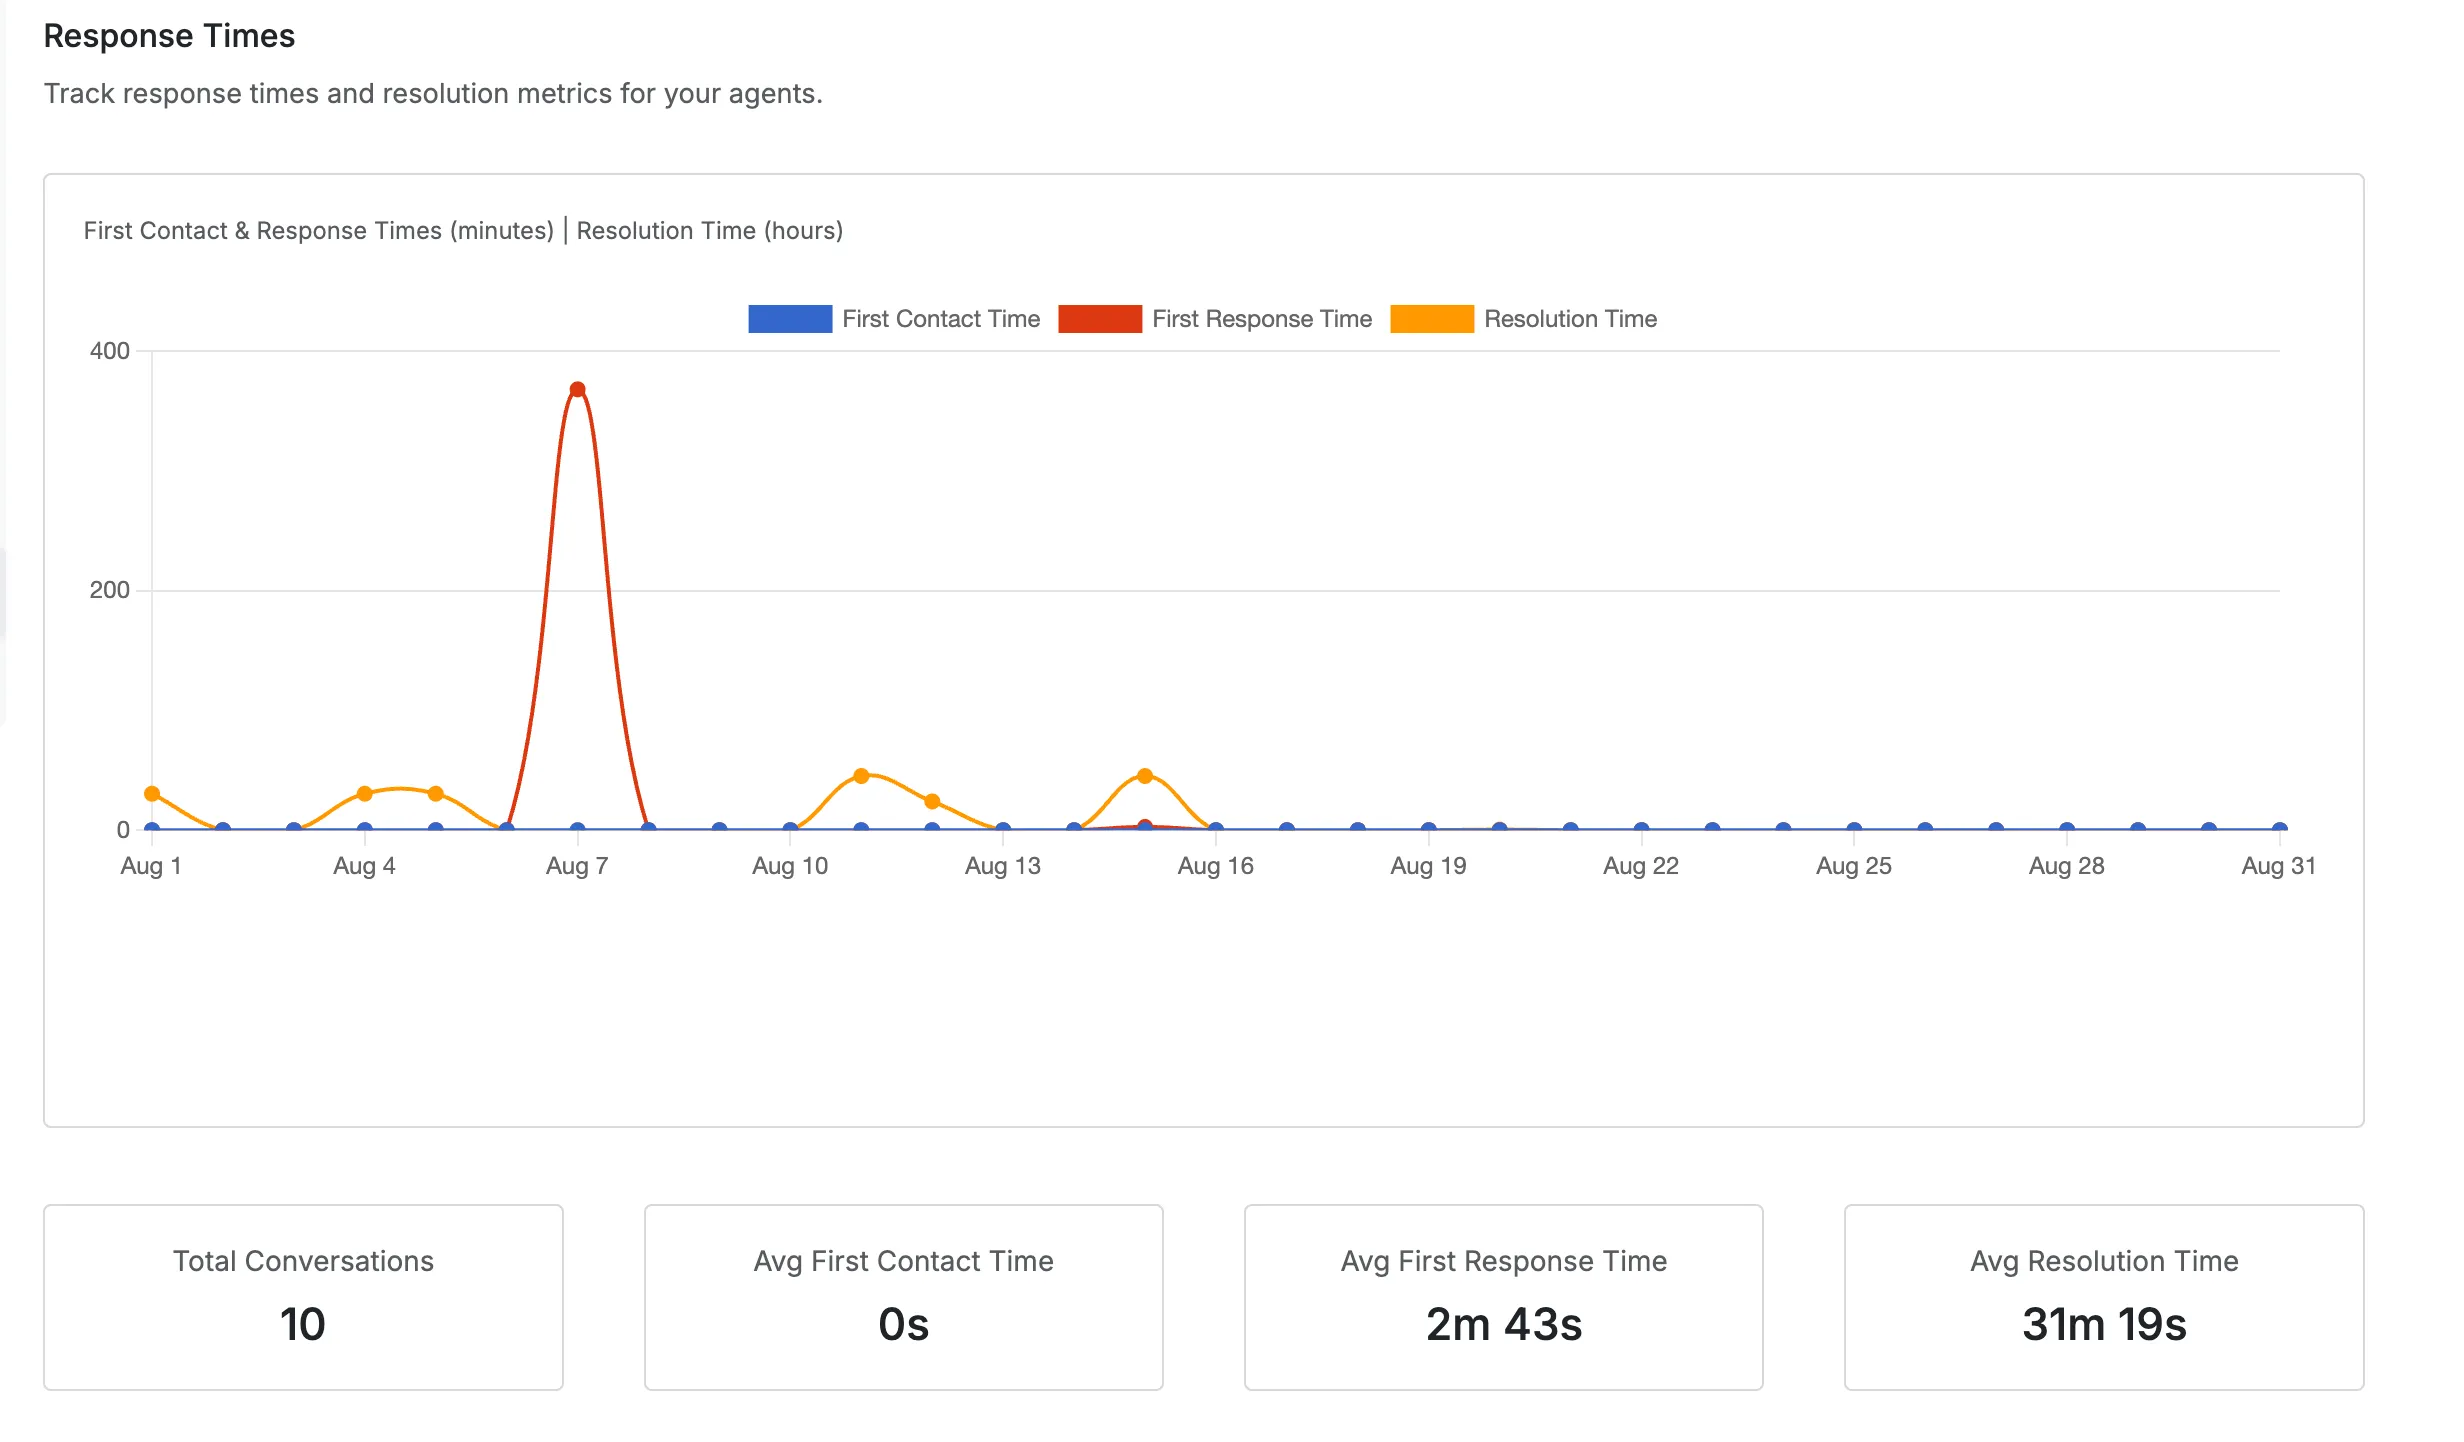2464x1442 pixels.
Task: Click orange peak point on Aug 11
Action: tap(861, 775)
